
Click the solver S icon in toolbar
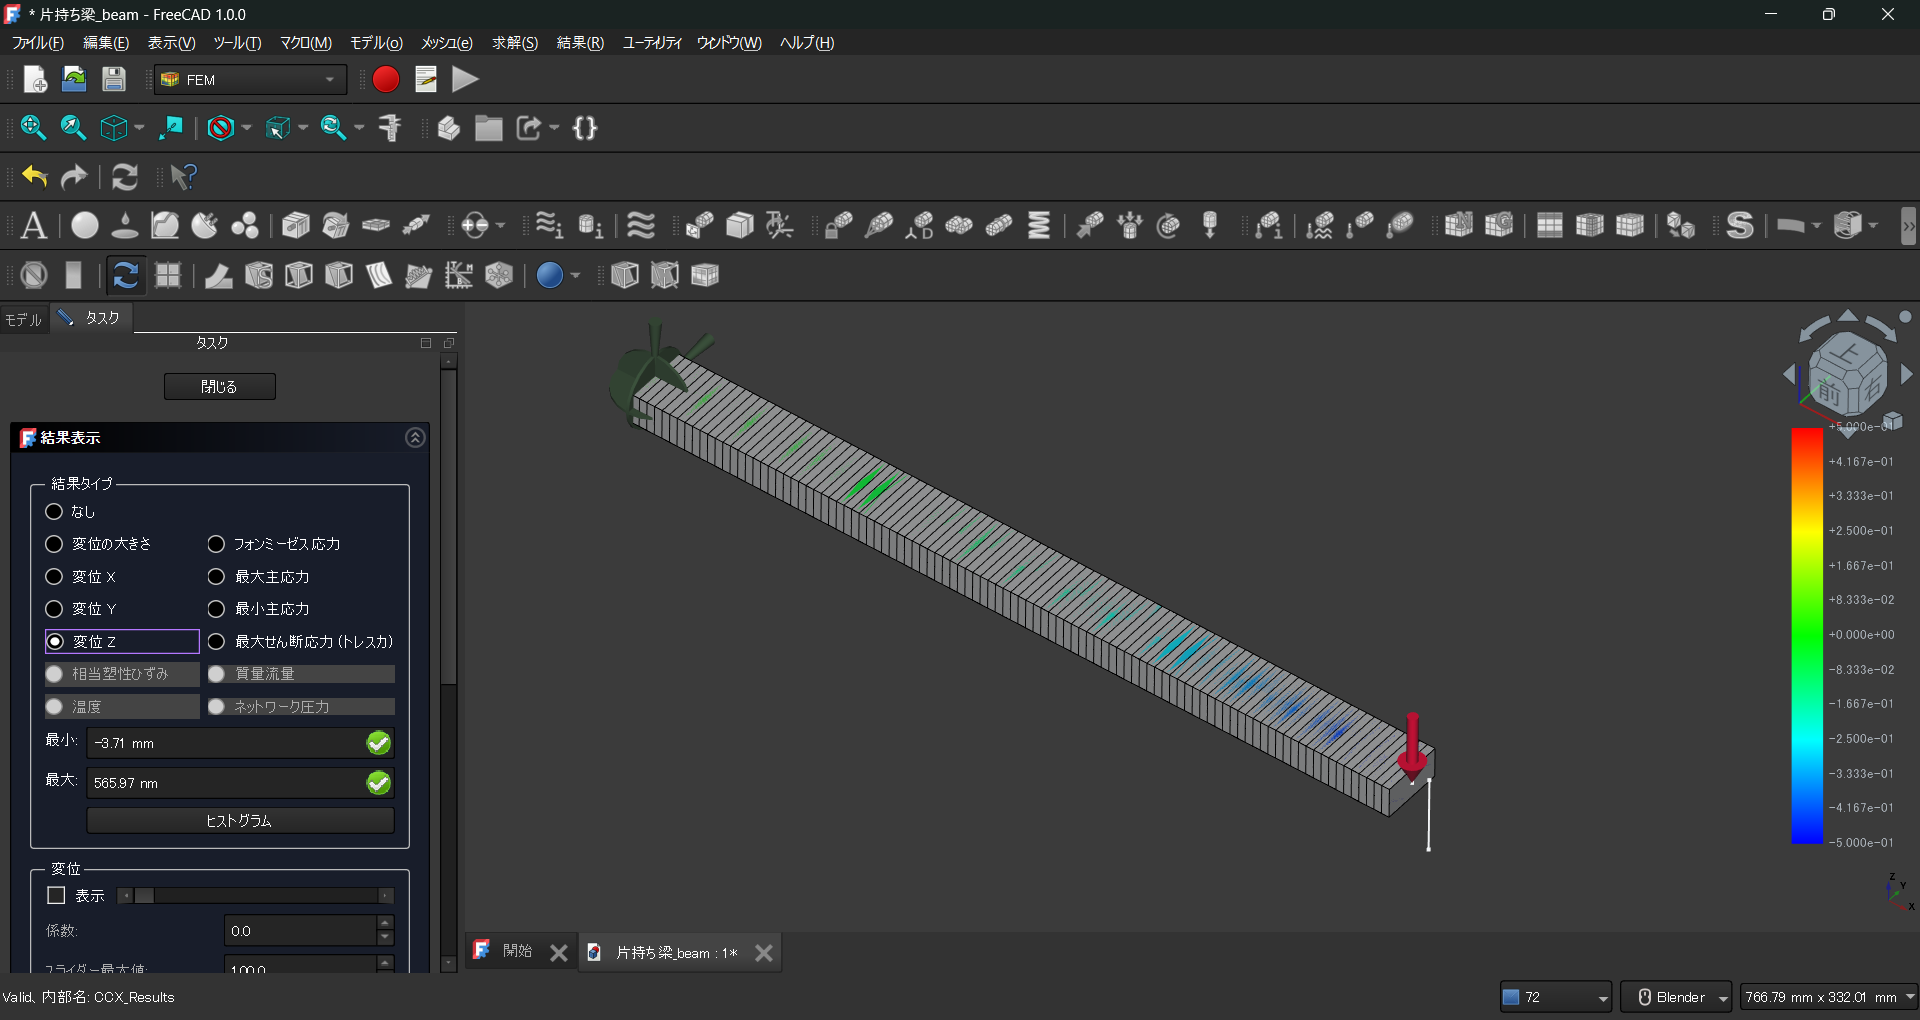[x=1740, y=226]
